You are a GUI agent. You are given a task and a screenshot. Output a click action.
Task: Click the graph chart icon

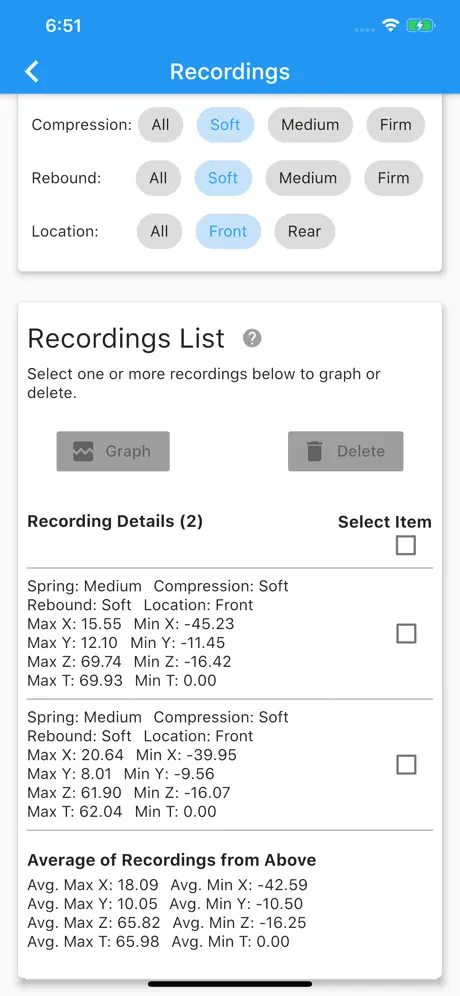(x=84, y=452)
